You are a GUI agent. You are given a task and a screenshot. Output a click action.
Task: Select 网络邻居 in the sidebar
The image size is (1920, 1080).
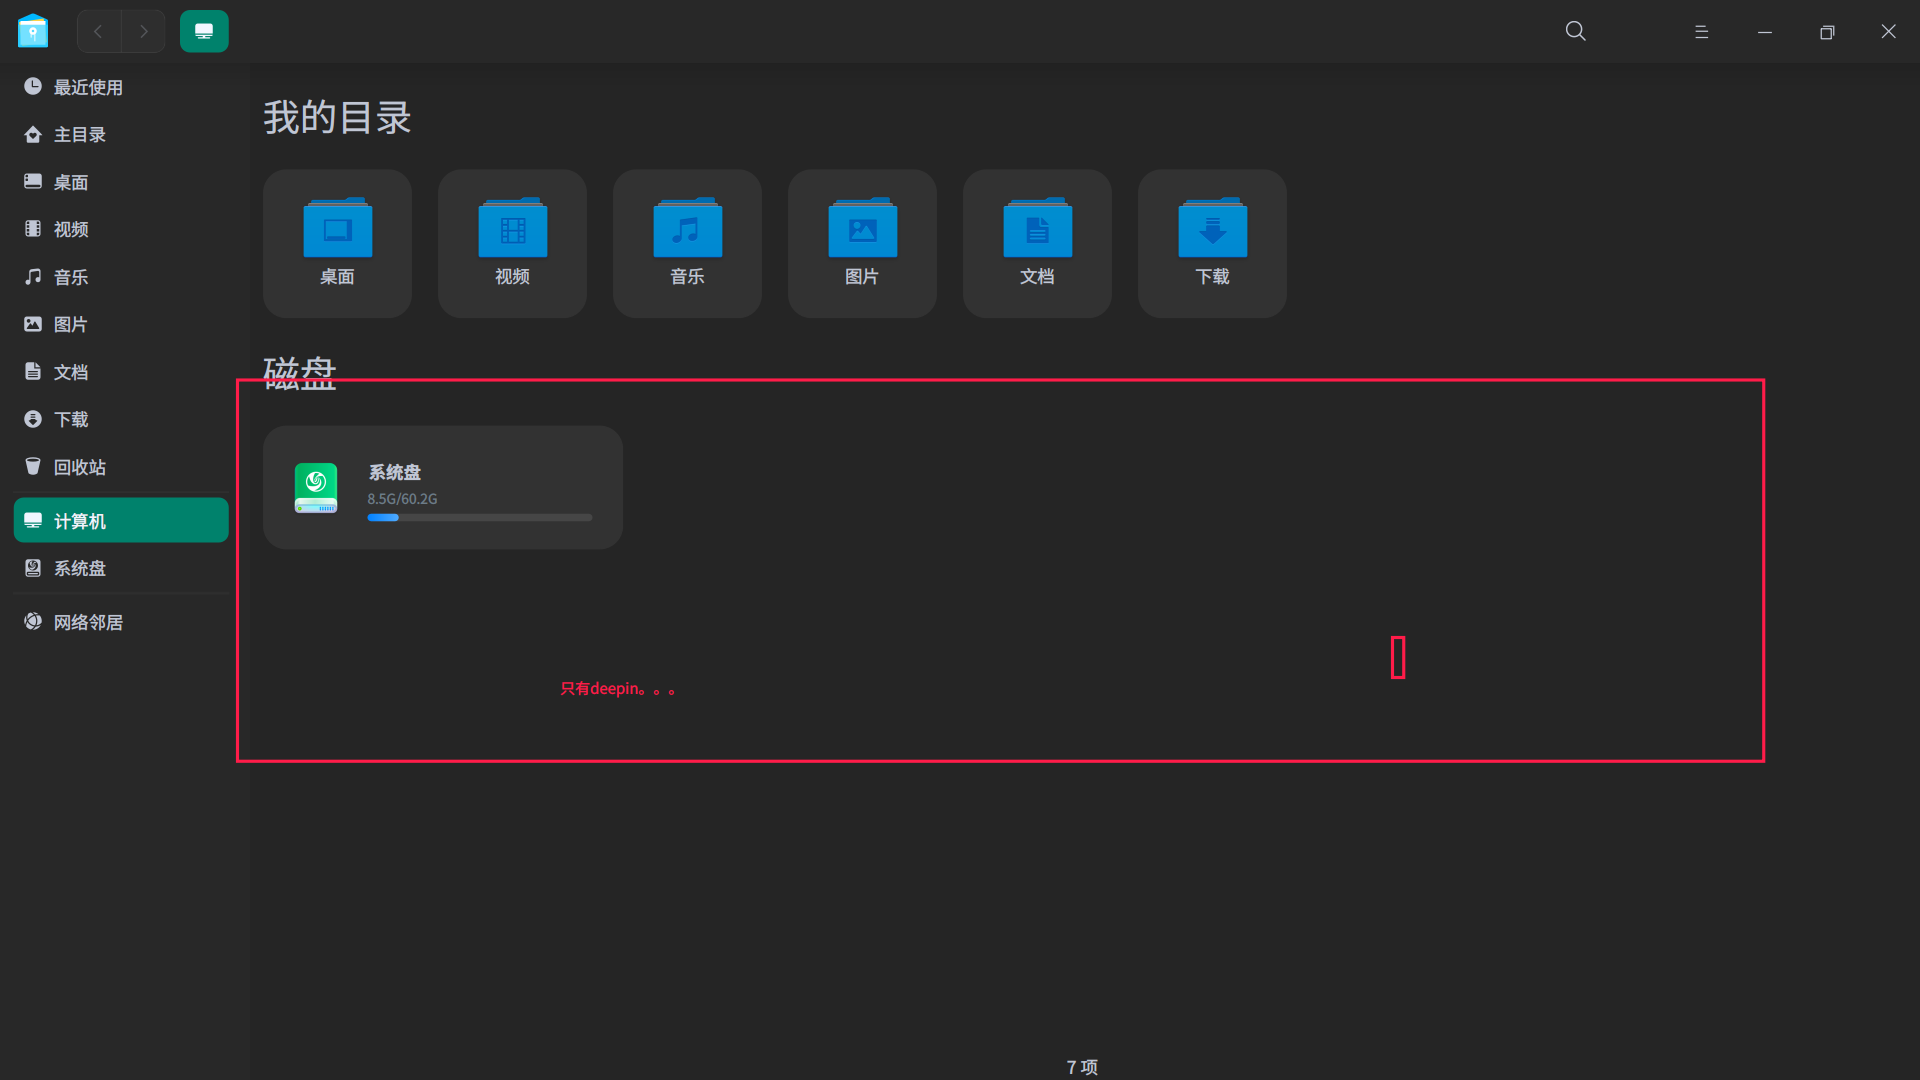pyautogui.click(x=88, y=622)
